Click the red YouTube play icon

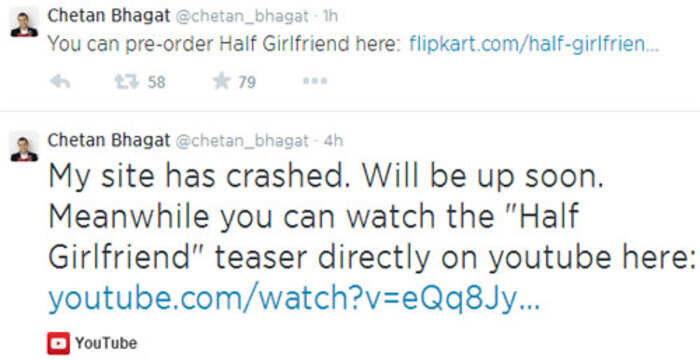(x=58, y=343)
